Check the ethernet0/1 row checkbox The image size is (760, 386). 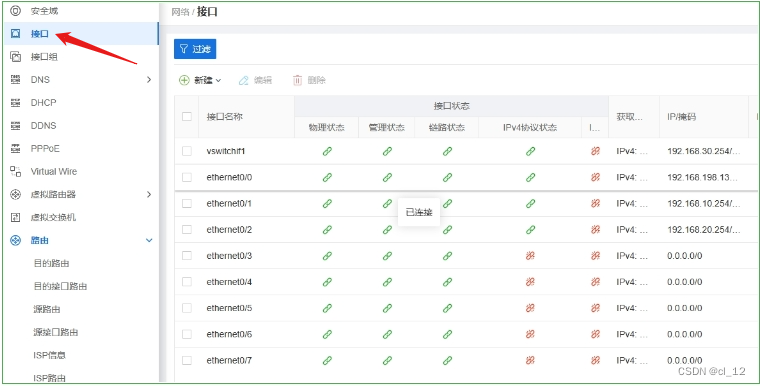pyautogui.click(x=187, y=204)
